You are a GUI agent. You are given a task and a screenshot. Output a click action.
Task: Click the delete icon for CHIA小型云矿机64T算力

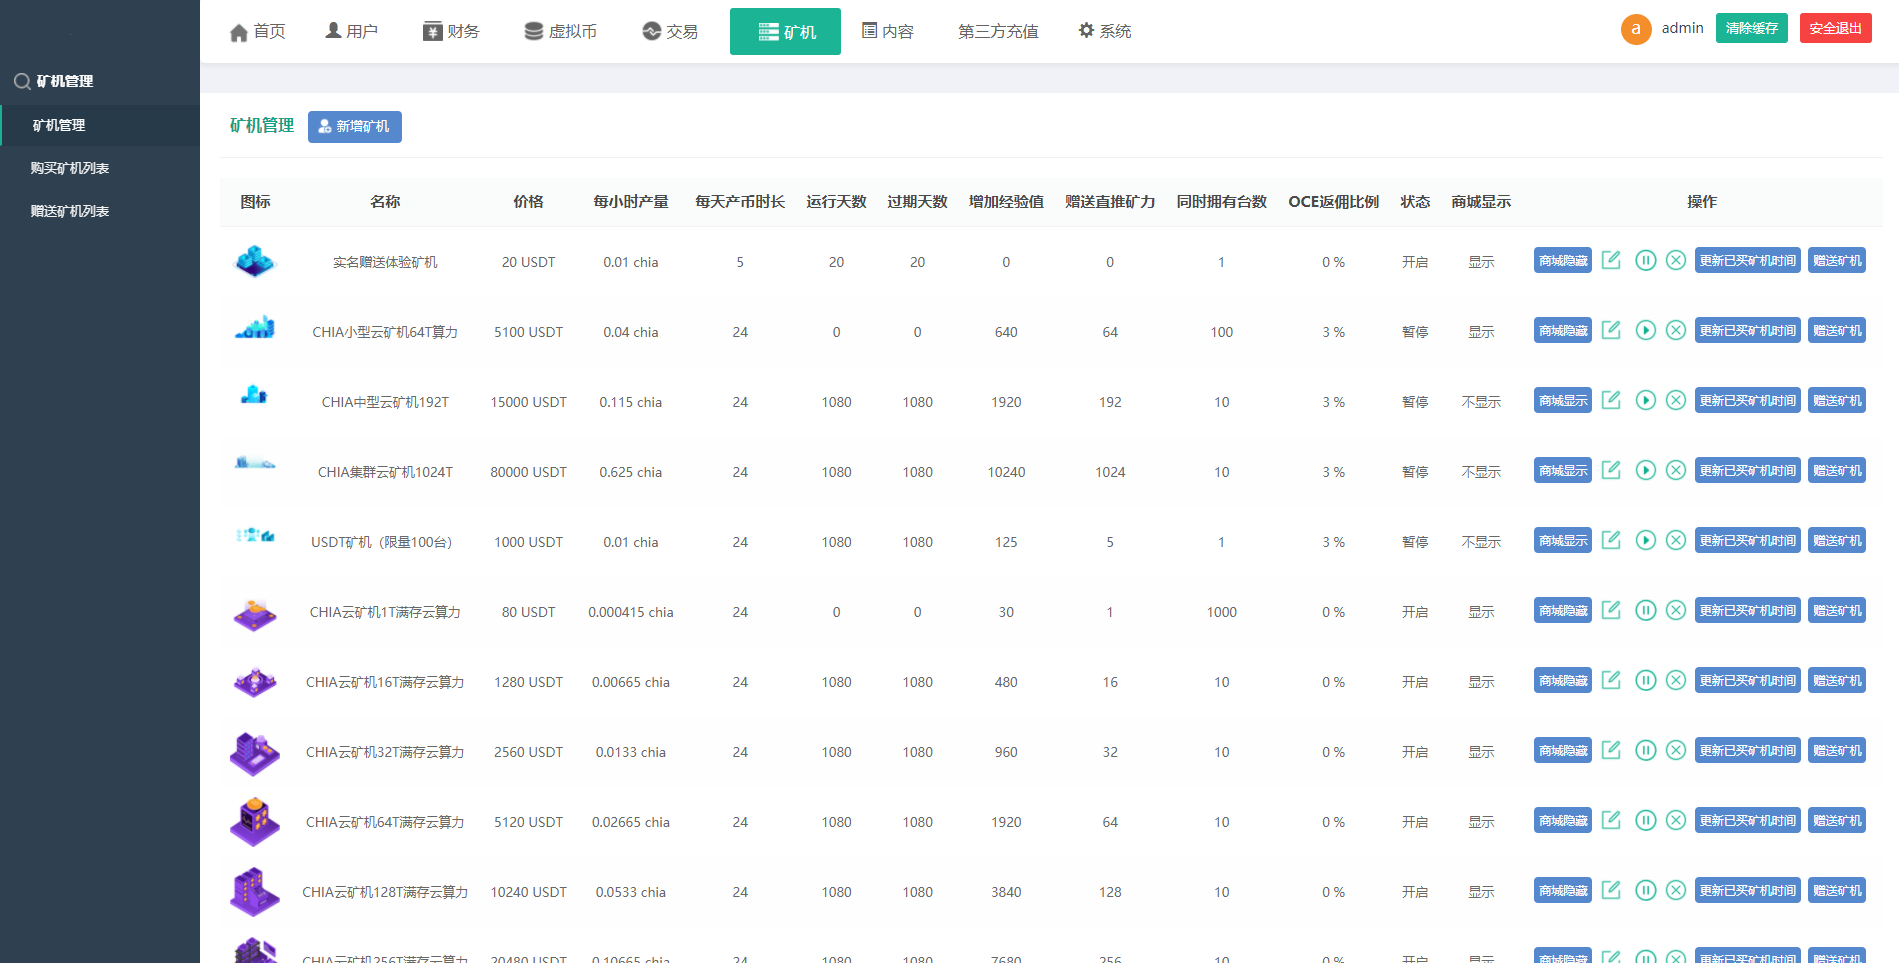pos(1677,330)
